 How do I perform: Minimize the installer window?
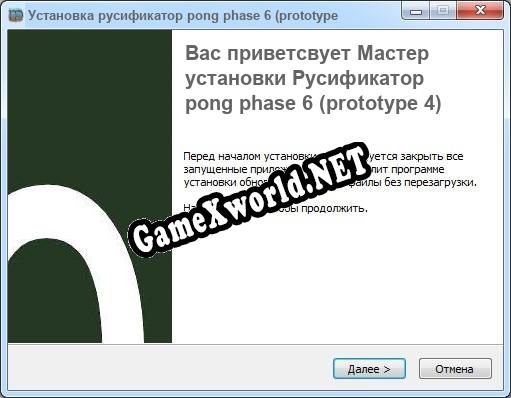pos(416,12)
